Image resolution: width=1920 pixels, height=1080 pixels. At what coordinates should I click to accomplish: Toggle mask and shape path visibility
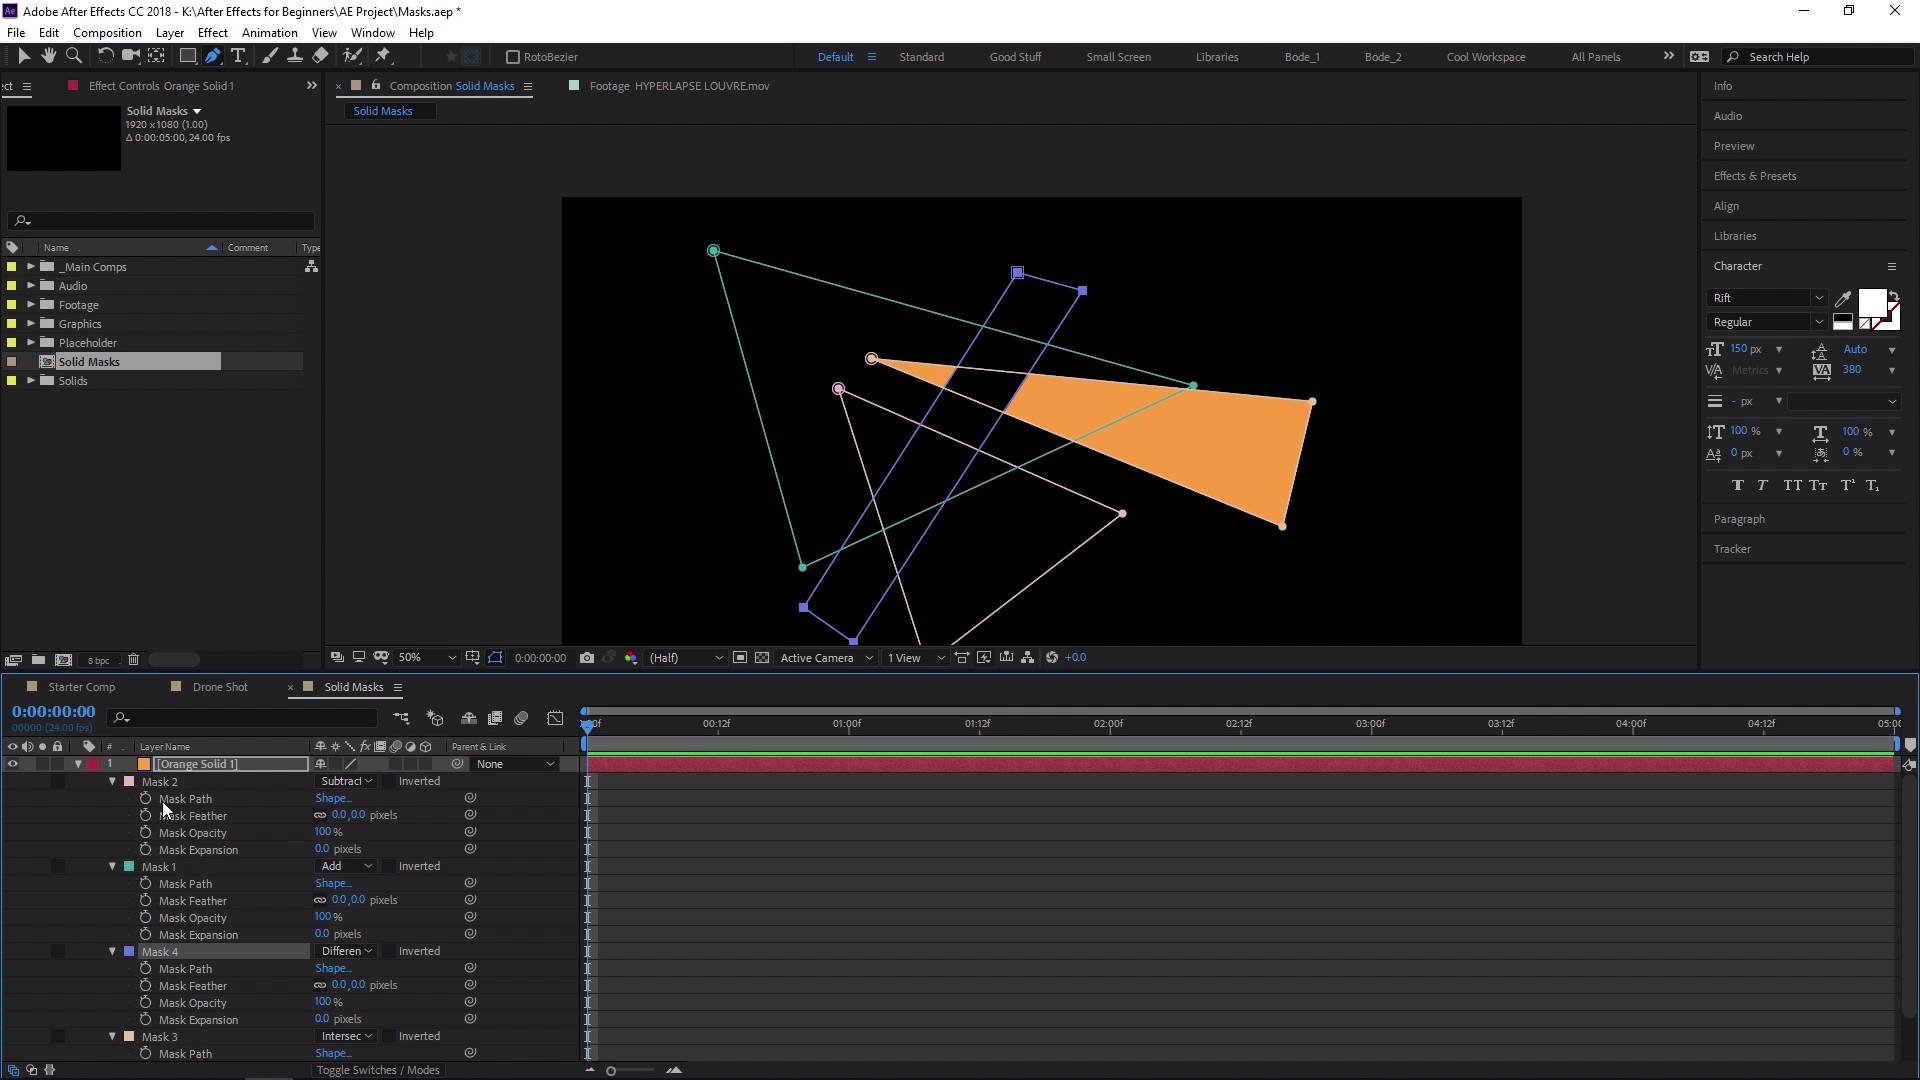(495, 657)
